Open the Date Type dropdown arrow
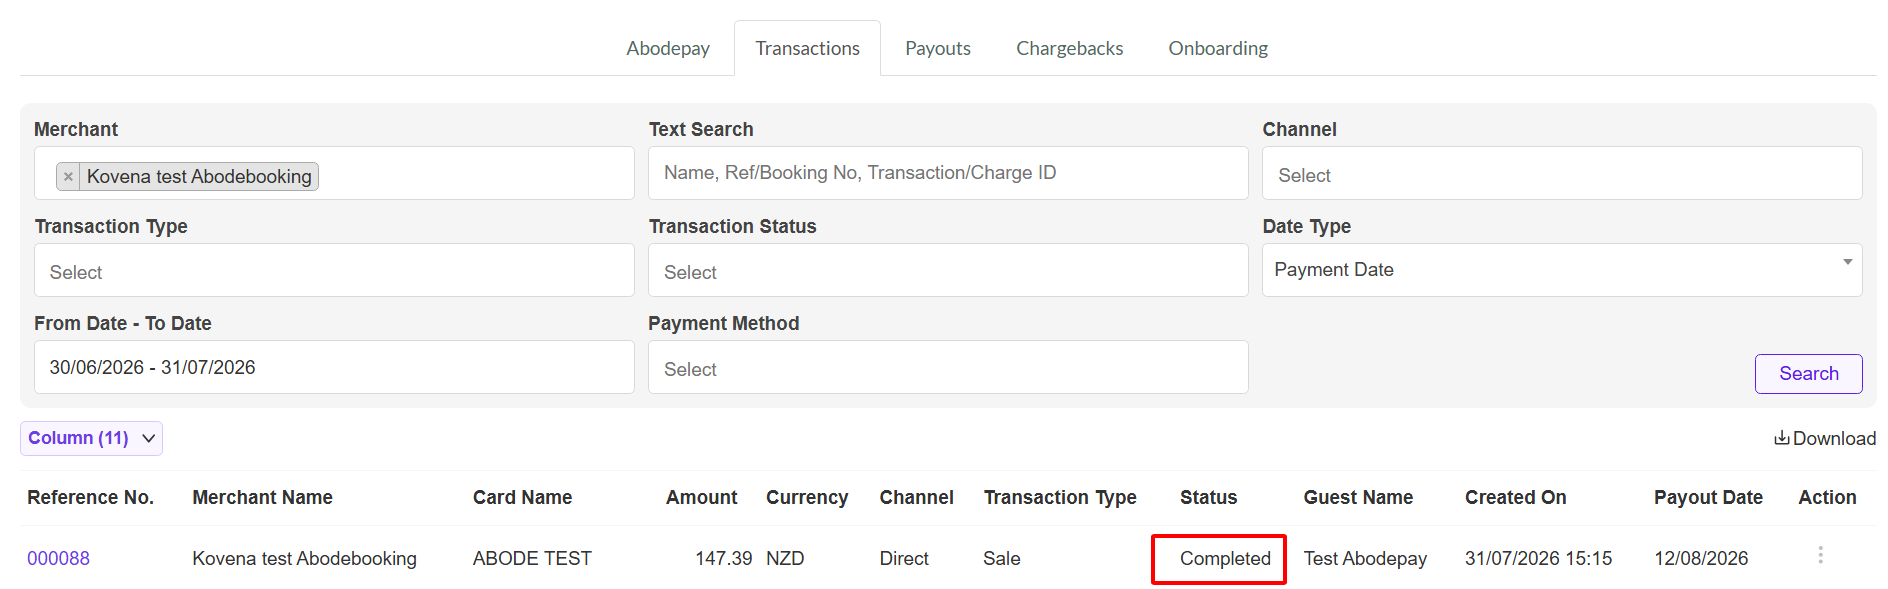The image size is (1888, 589). (1847, 262)
